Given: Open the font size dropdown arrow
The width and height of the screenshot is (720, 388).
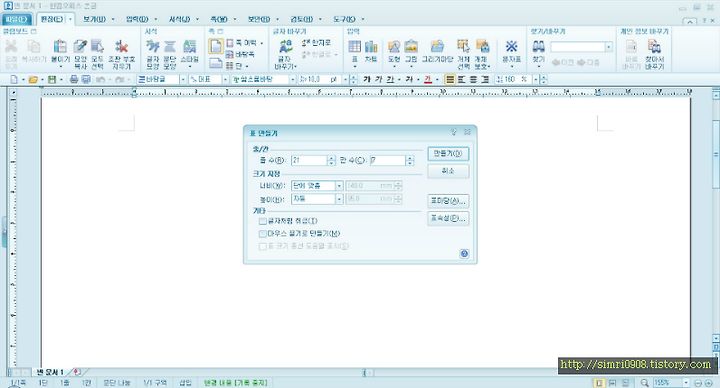Looking at the screenshot, I should 345,79.
